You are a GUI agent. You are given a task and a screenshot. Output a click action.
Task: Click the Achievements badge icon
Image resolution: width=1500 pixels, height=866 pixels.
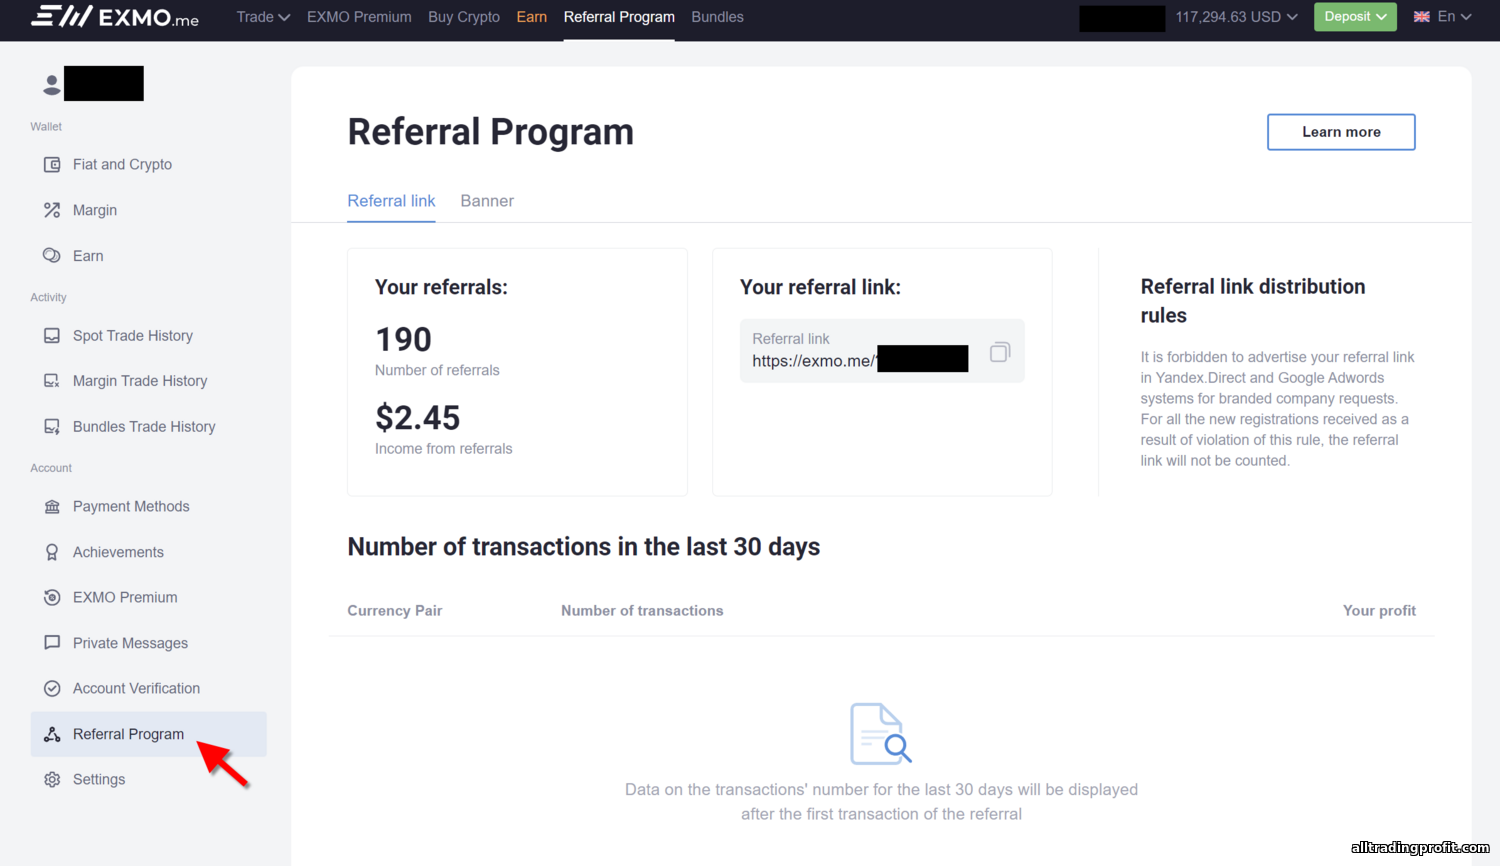tap(52, 552)
